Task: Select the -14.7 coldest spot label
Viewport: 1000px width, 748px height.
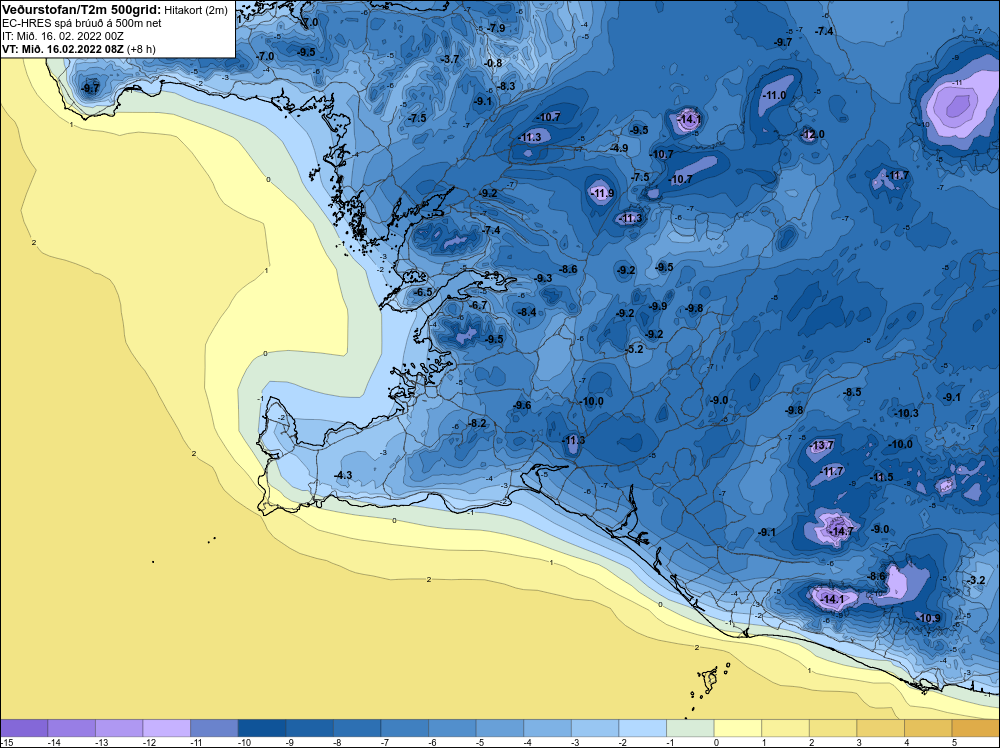Action: [841, 531]
